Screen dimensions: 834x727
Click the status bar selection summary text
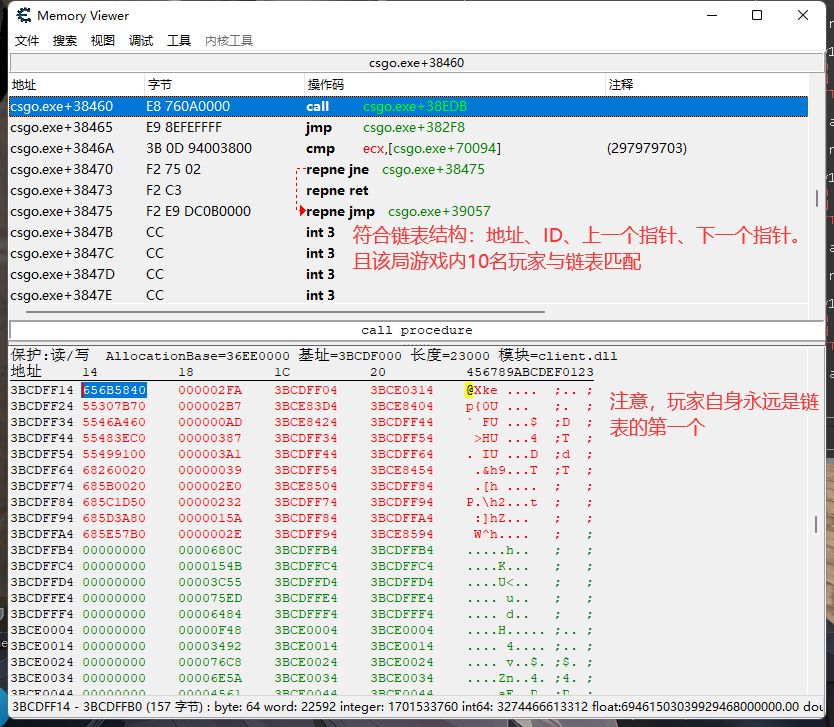pos(417,707)
